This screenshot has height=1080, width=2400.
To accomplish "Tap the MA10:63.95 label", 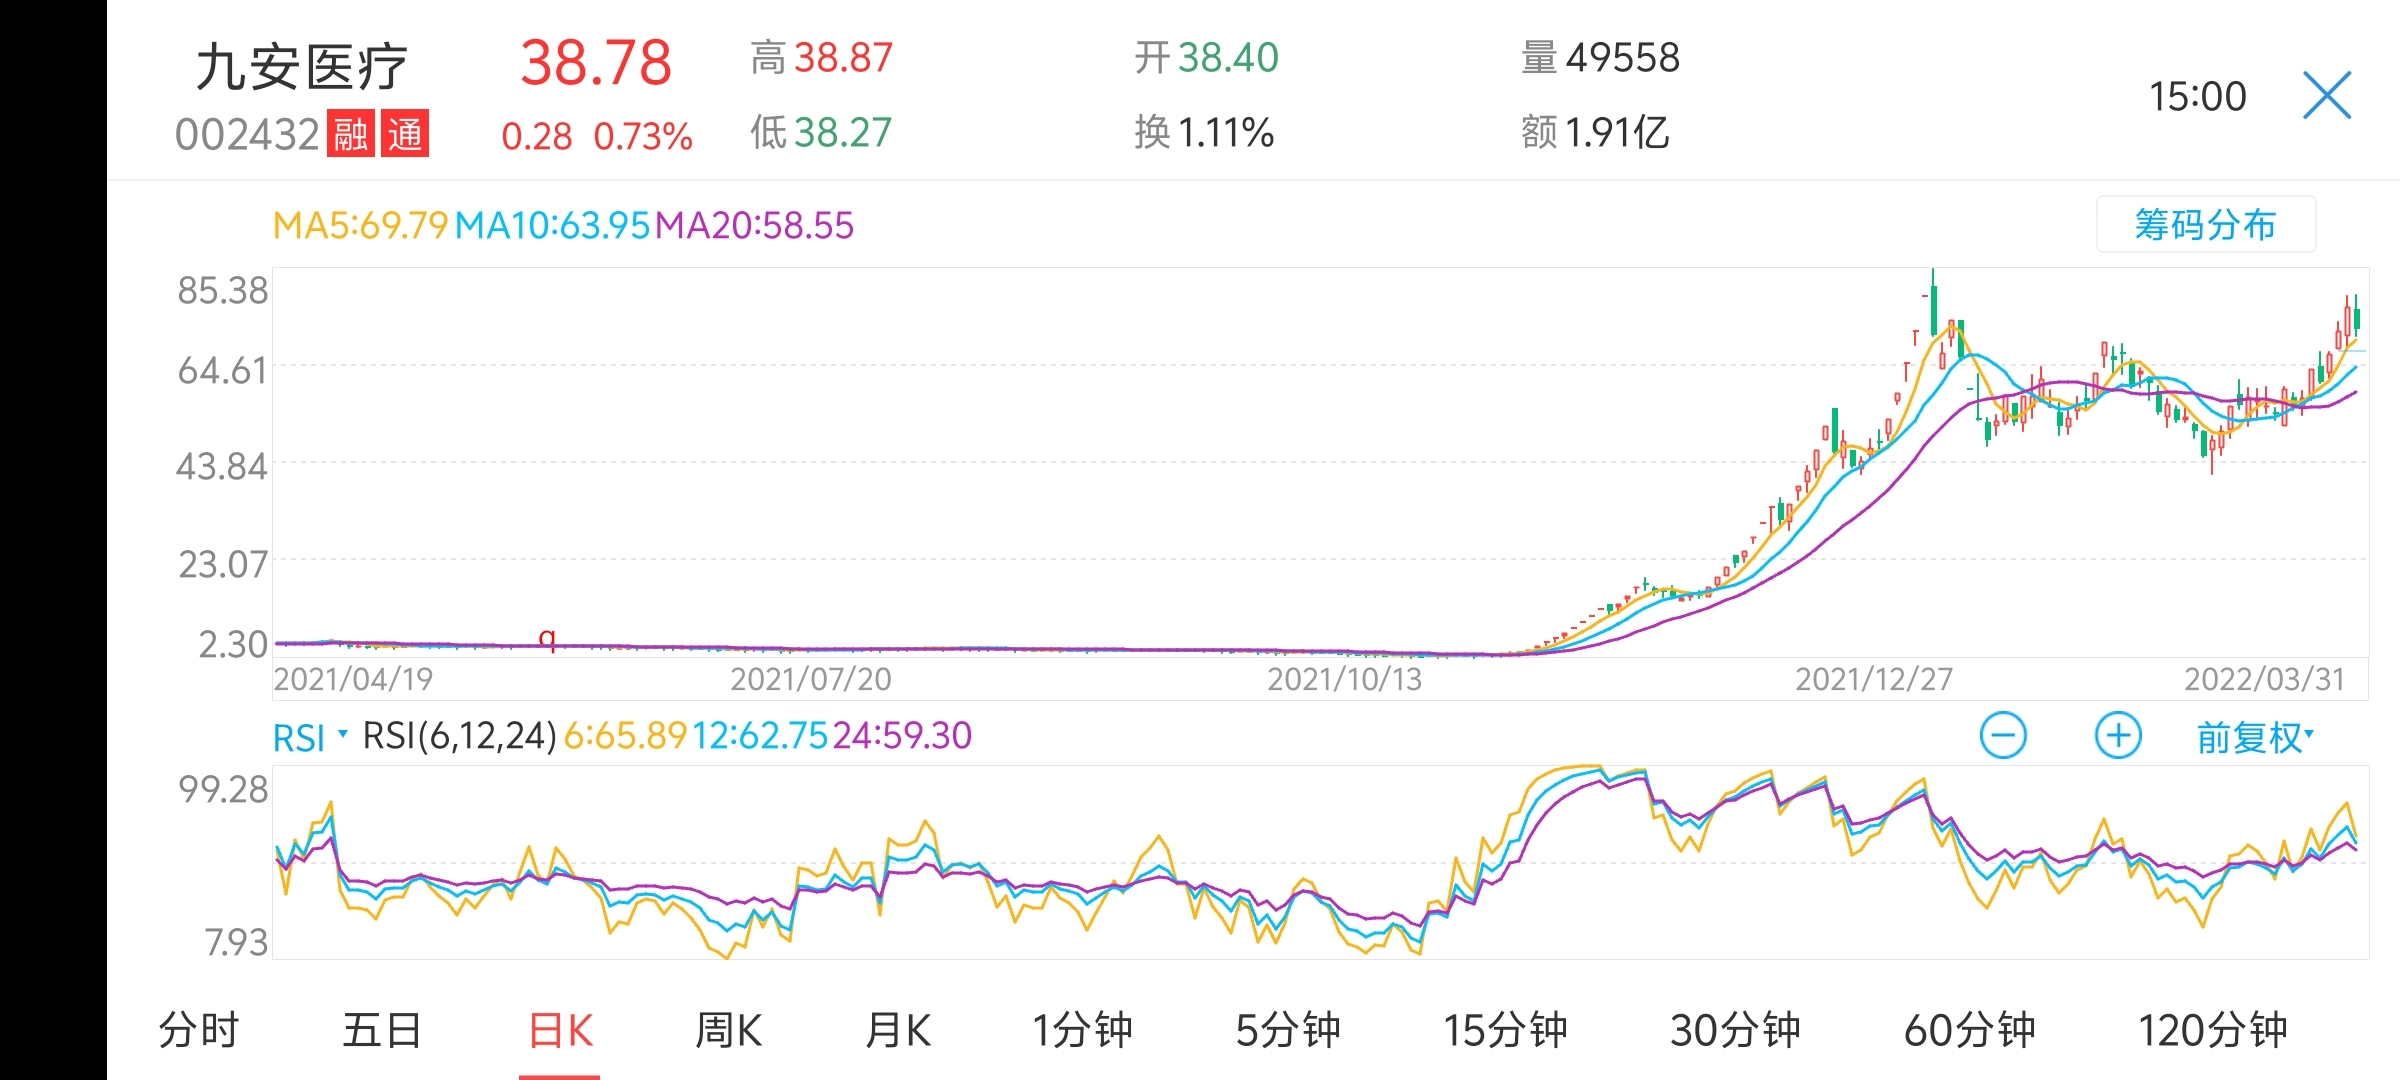I will click(x=553, y=225).
